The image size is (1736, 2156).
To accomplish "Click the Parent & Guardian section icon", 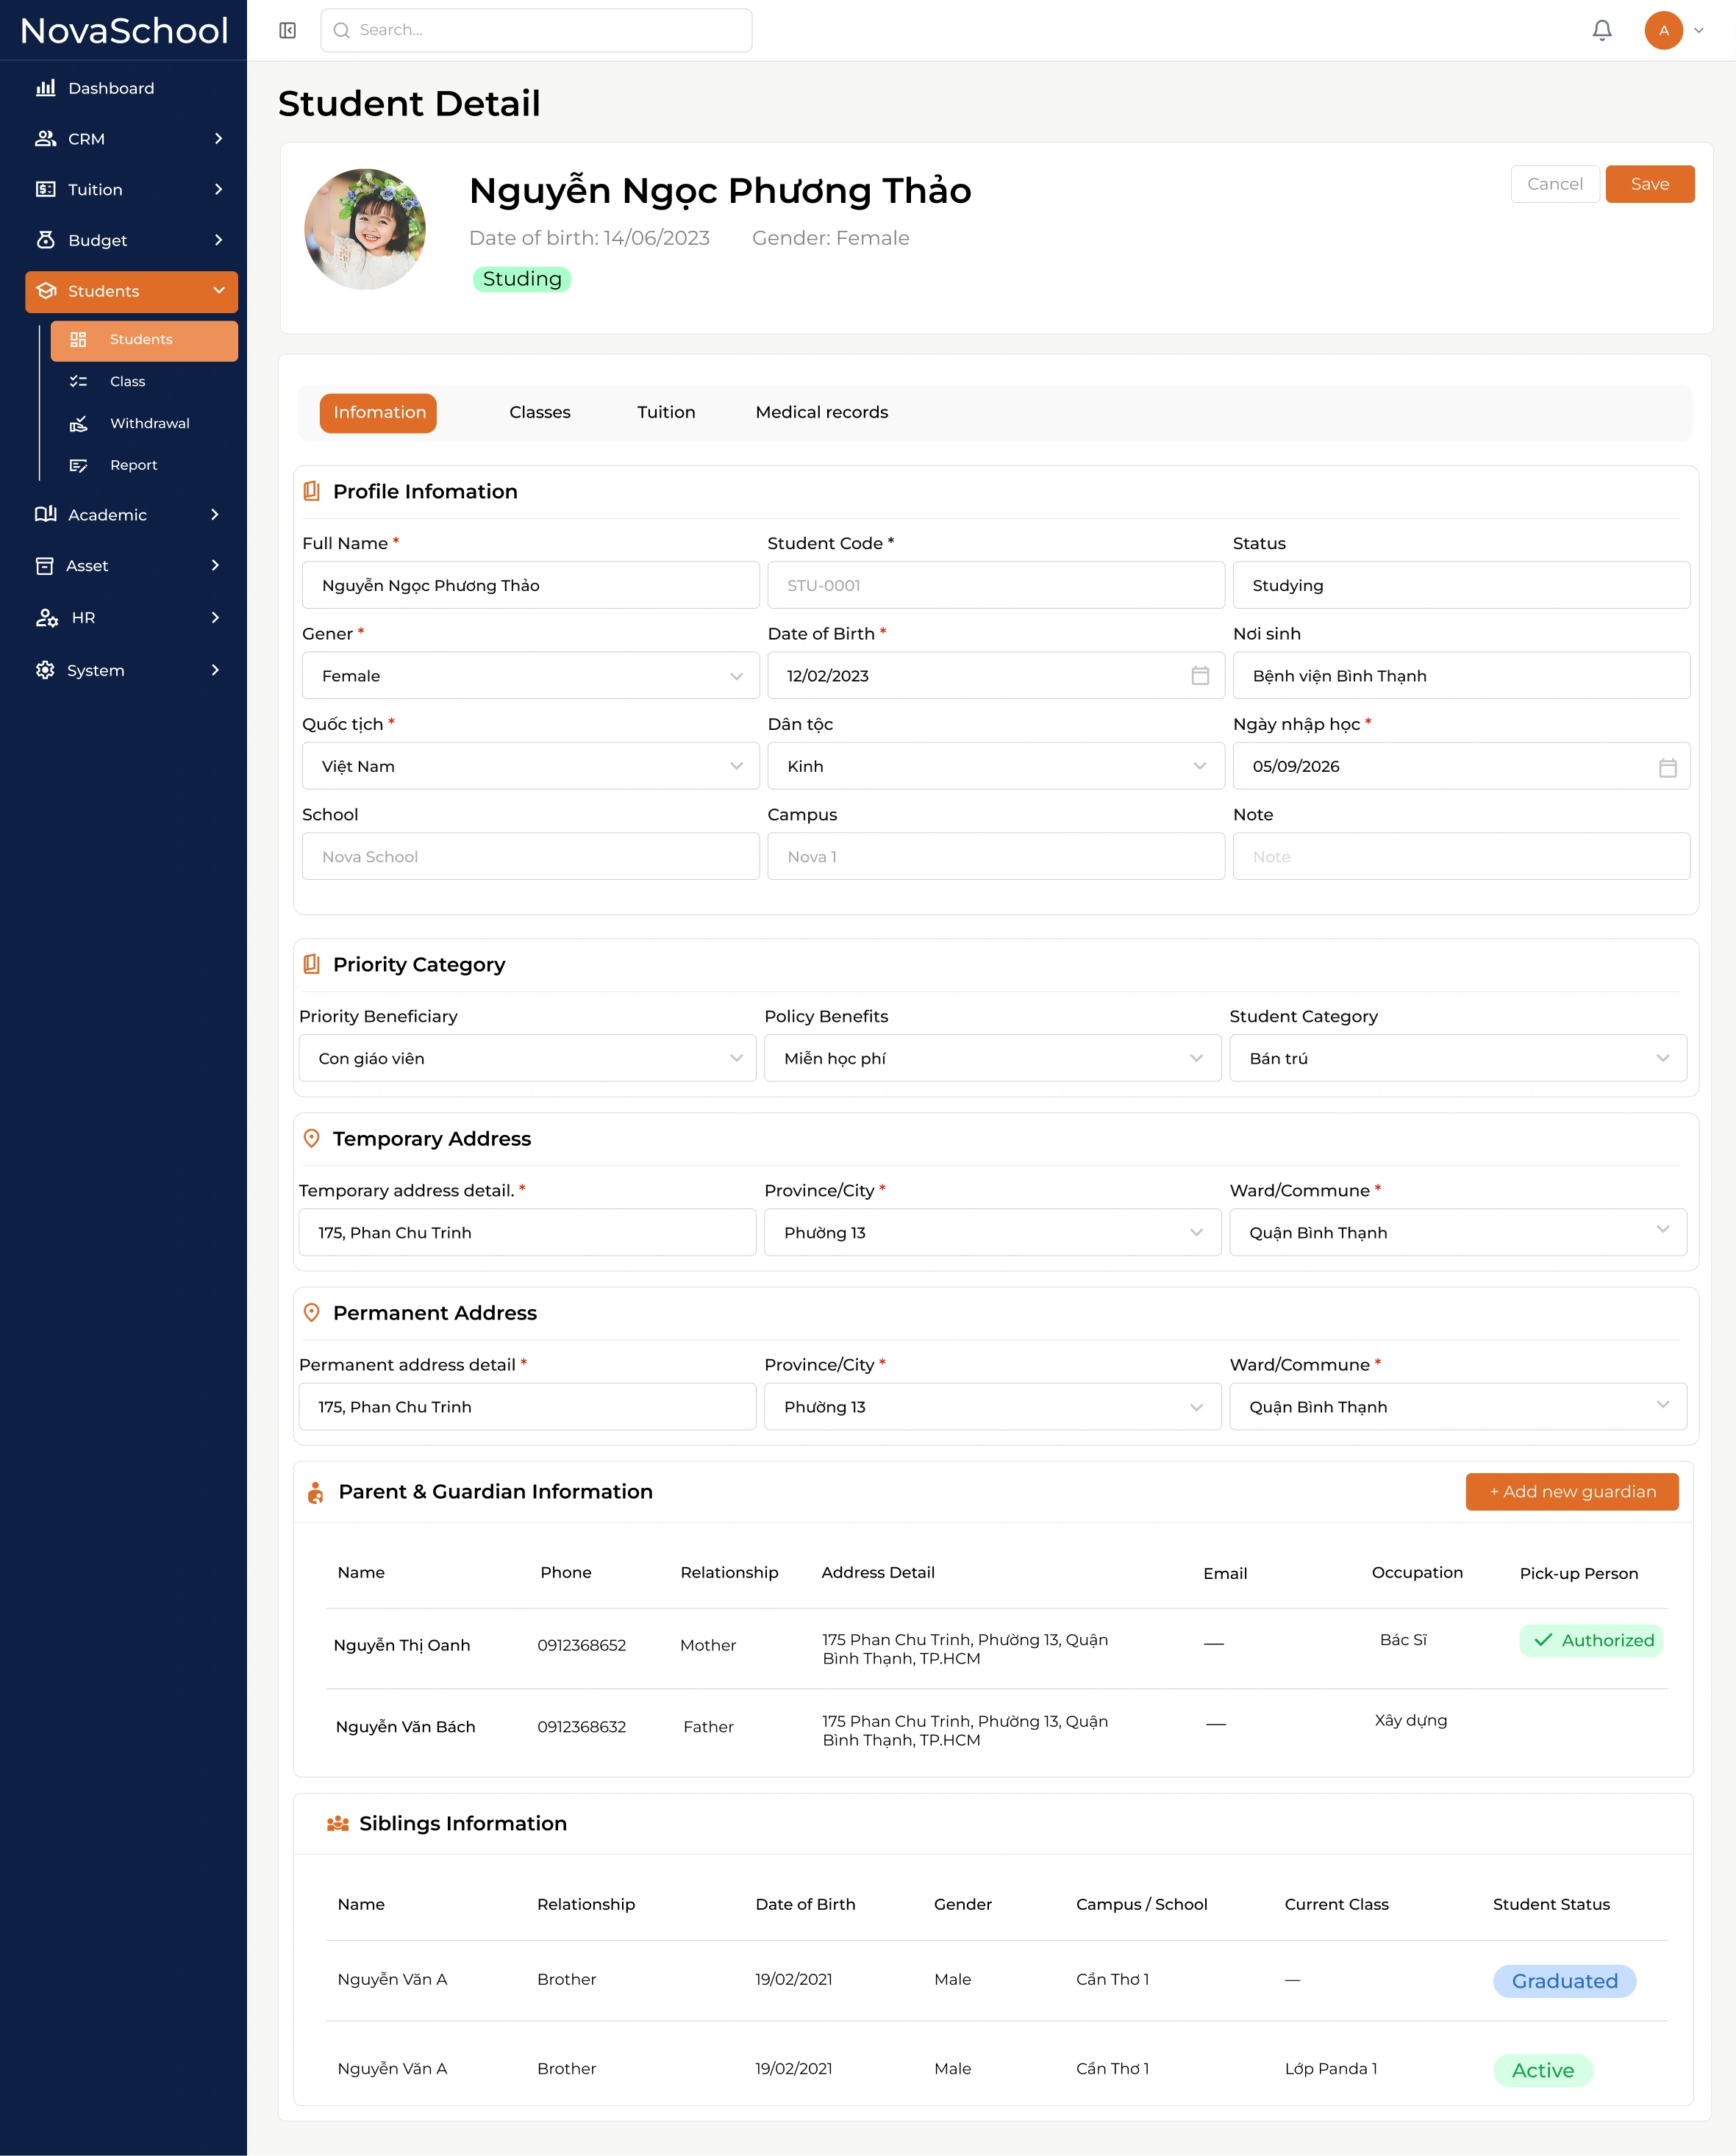I will (x=316, y=1493).
